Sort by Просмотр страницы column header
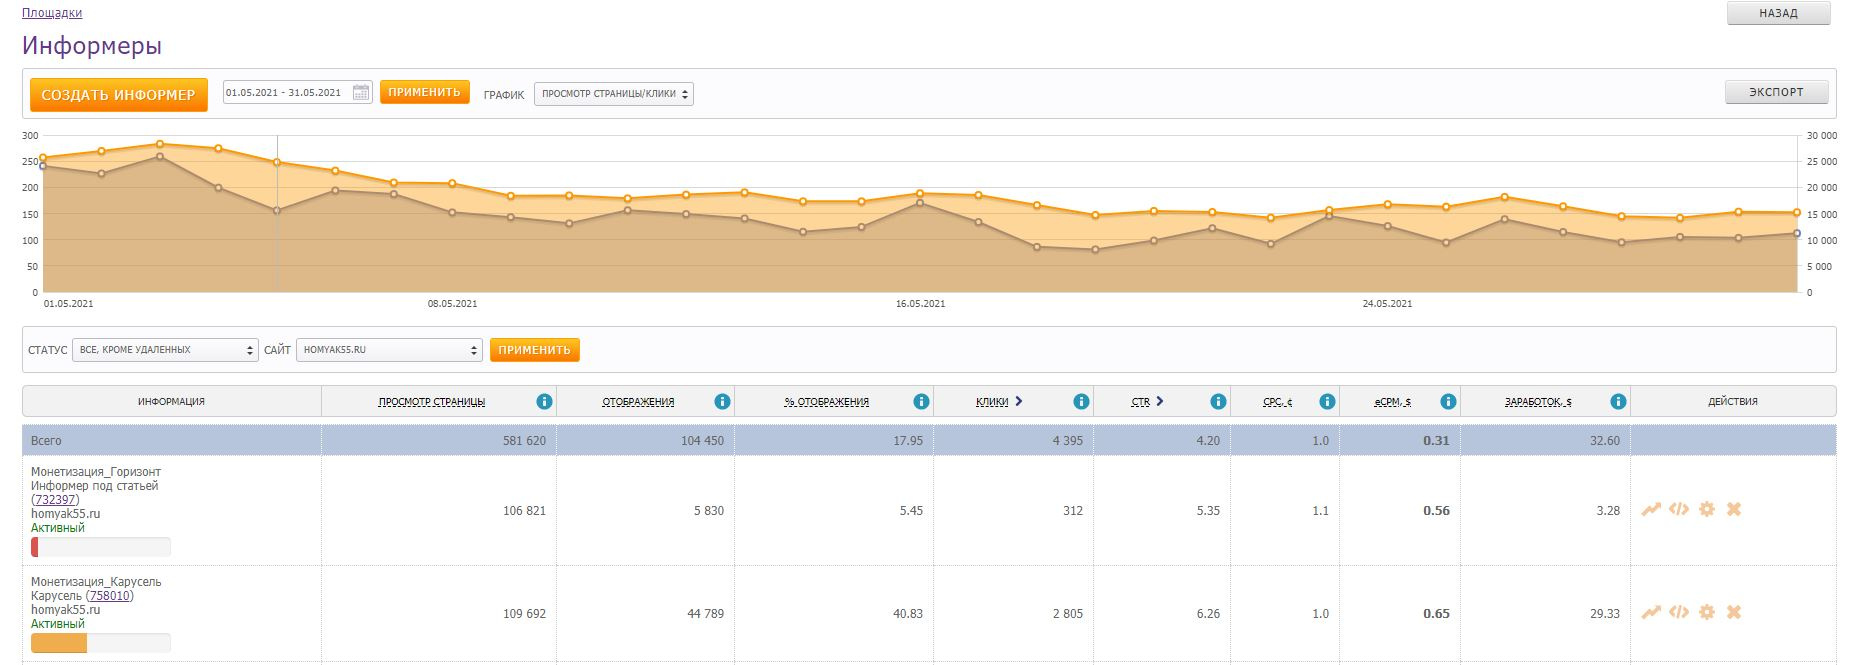1852x665 pixels. (x=432, y=402)
